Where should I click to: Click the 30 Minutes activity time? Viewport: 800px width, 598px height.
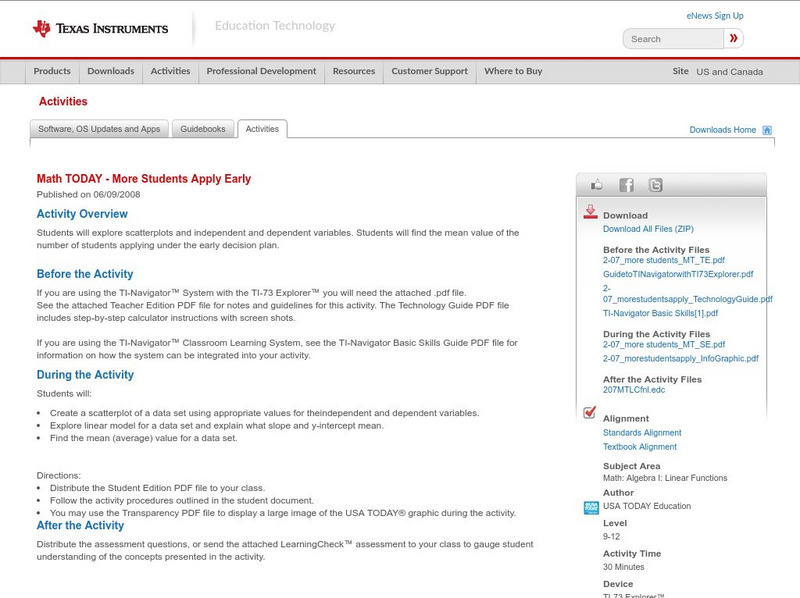point(623,567)
